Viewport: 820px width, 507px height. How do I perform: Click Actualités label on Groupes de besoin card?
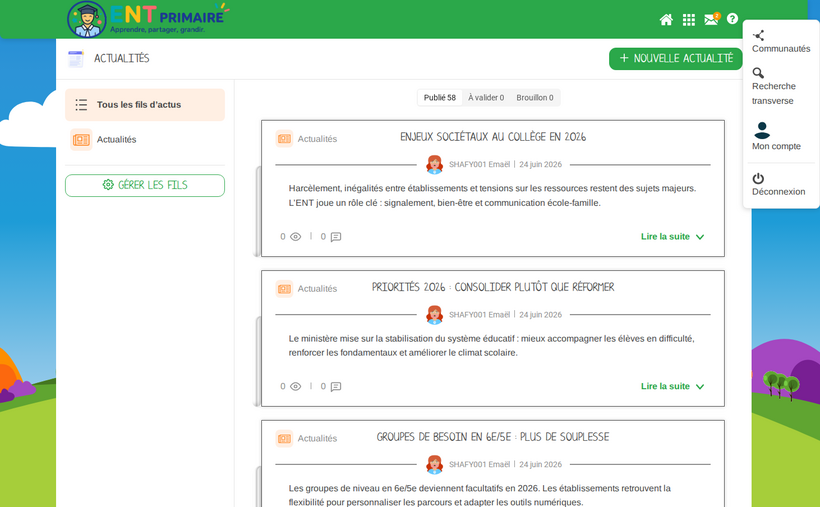pyautogui.click(x=317, y=438)
